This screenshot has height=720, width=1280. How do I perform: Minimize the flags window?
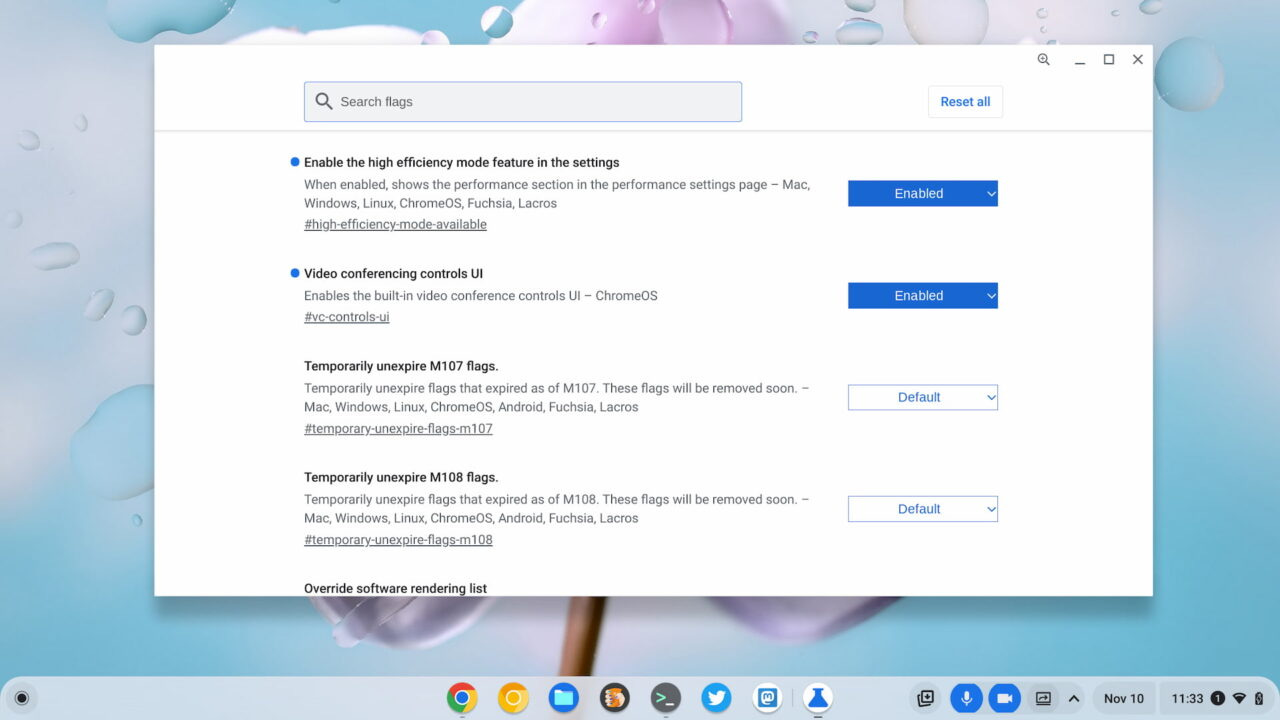[x=1080, y=60]
